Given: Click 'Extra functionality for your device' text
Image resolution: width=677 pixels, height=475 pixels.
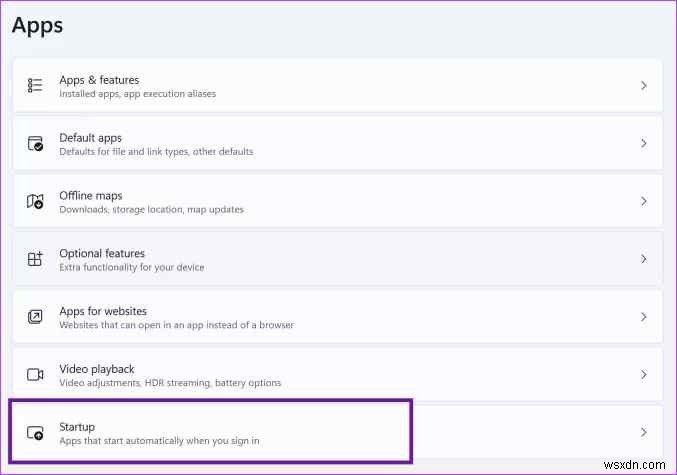Looking at the screenshot, I should [x=132, y=267].
